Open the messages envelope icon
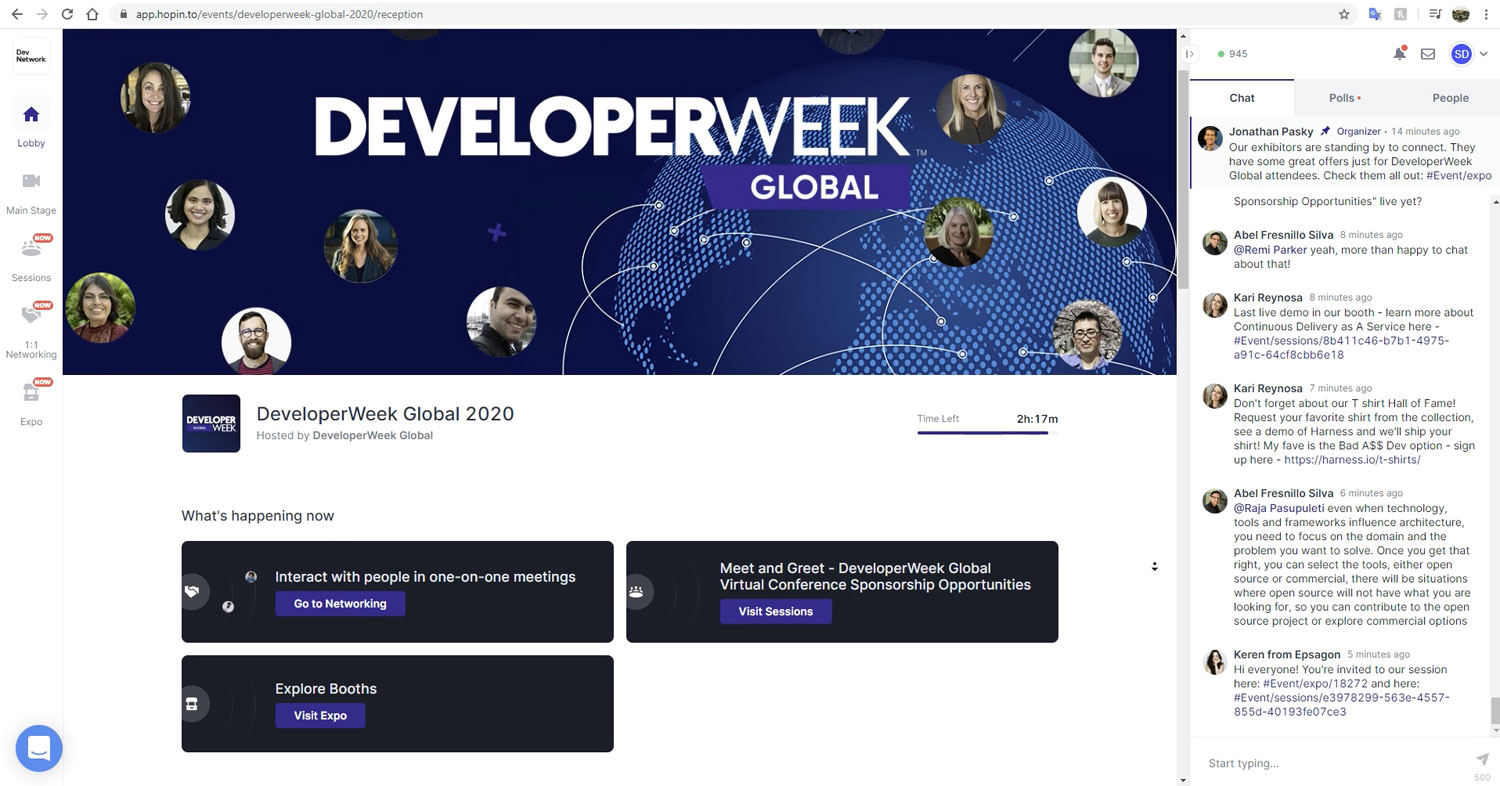Screen dimensions: 1500x786 pos(1428,54)
